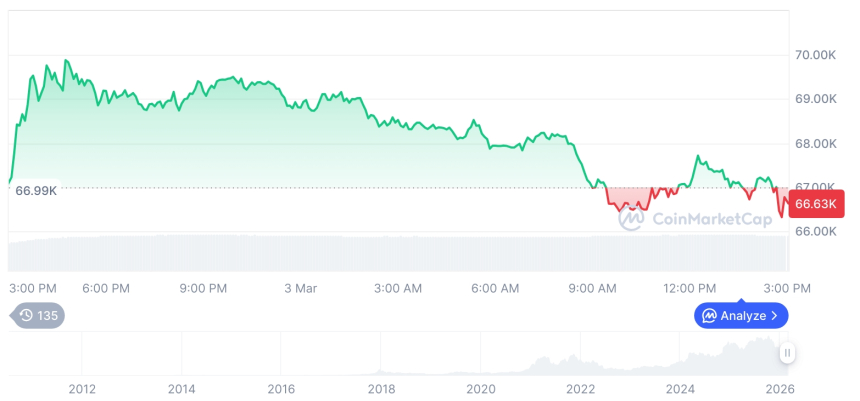Jump to 2024 in the range navigator
The width and height of the screenshot is (860, 401).
[680, 389]
